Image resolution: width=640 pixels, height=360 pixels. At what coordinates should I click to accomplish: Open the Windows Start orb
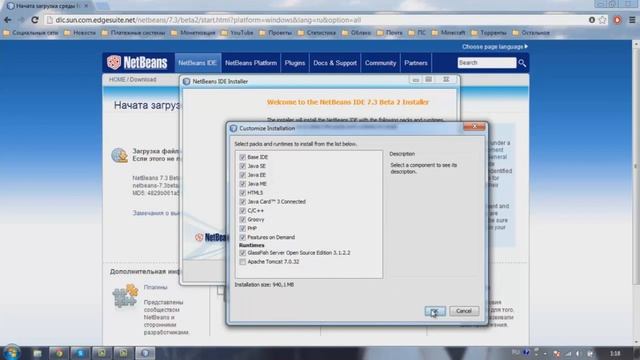coord(11,353)
